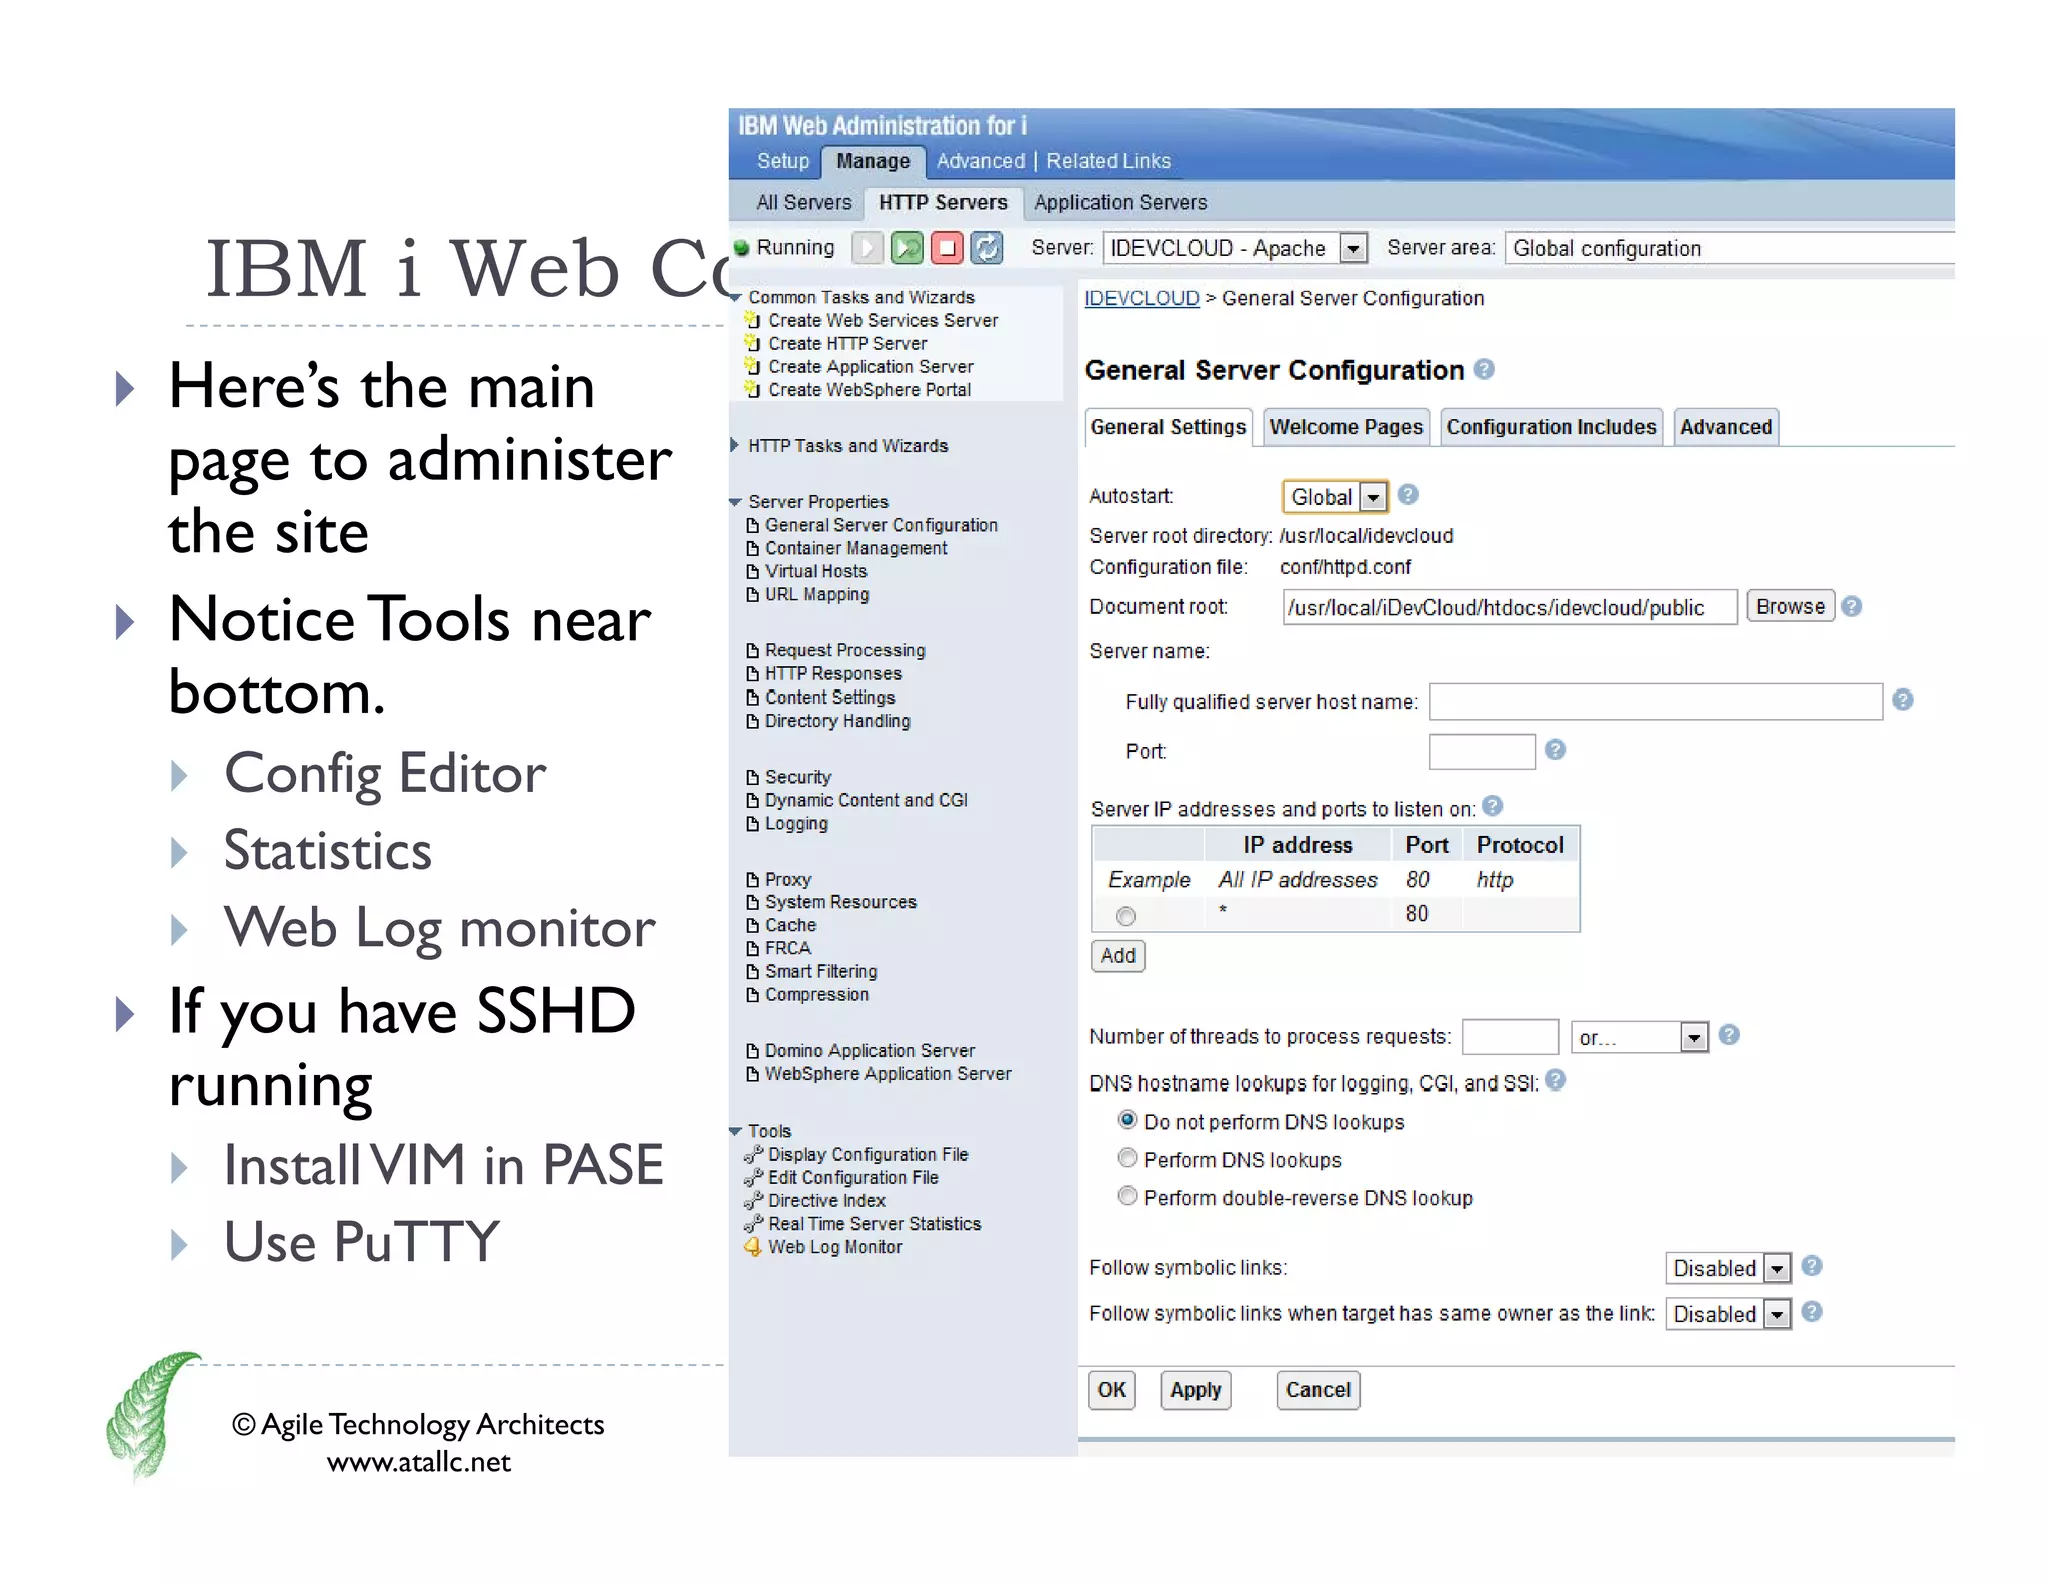This screenshot has width=2048, height=1582.
Task: Click the Real Time Server Statistics tool icon
Action: pyautogui.click(x=753, y=1223)
